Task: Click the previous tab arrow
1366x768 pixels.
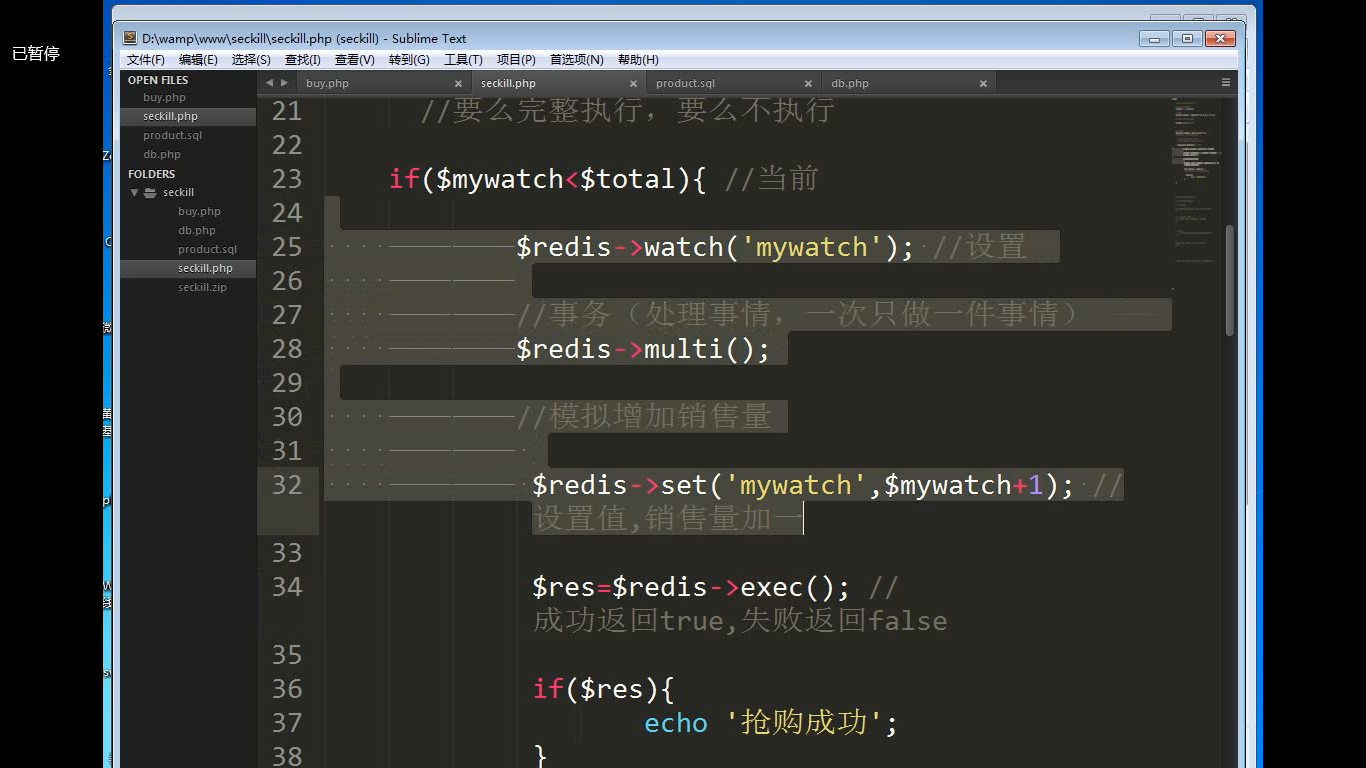Action: (268, 83)
